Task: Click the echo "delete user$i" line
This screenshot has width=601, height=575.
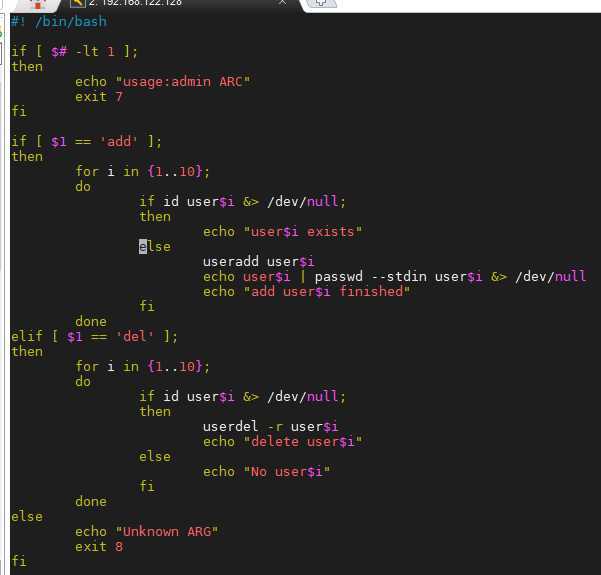Action: 282,442
